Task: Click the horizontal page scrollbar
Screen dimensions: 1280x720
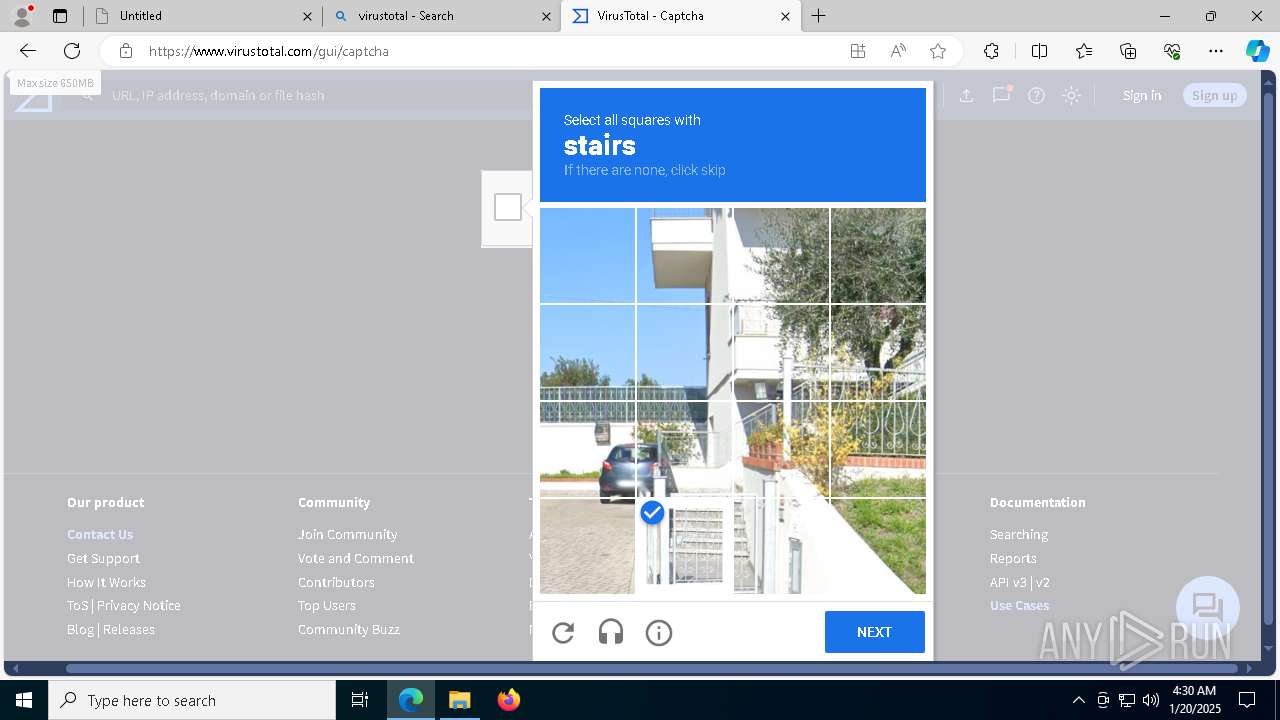Action: coord(653,668)
